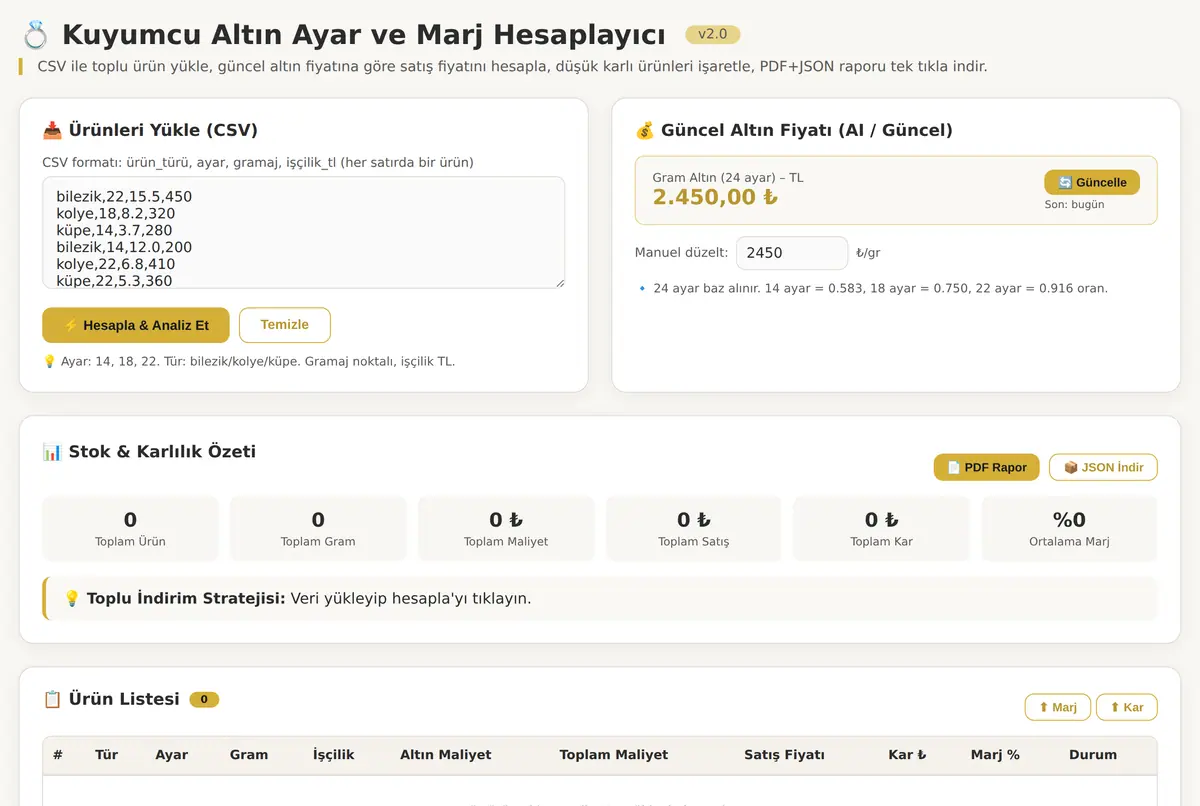This screenshot has width=1200, height=806.
Task: Click the chart icon by Stok & Karlılık Özeti
Action: (x=52, y=452)
